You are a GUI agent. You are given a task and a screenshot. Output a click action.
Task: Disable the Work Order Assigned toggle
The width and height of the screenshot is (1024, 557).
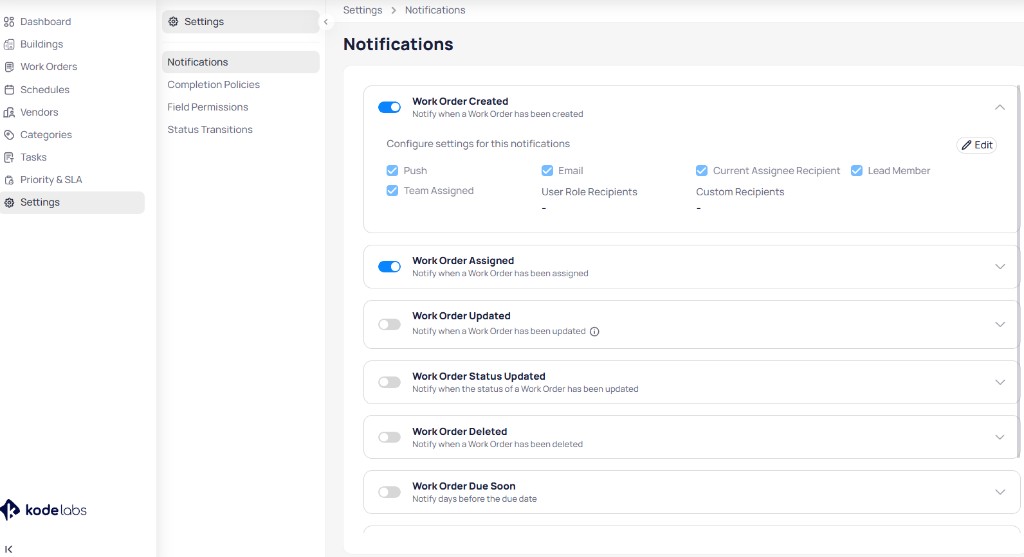pos(389,266)
